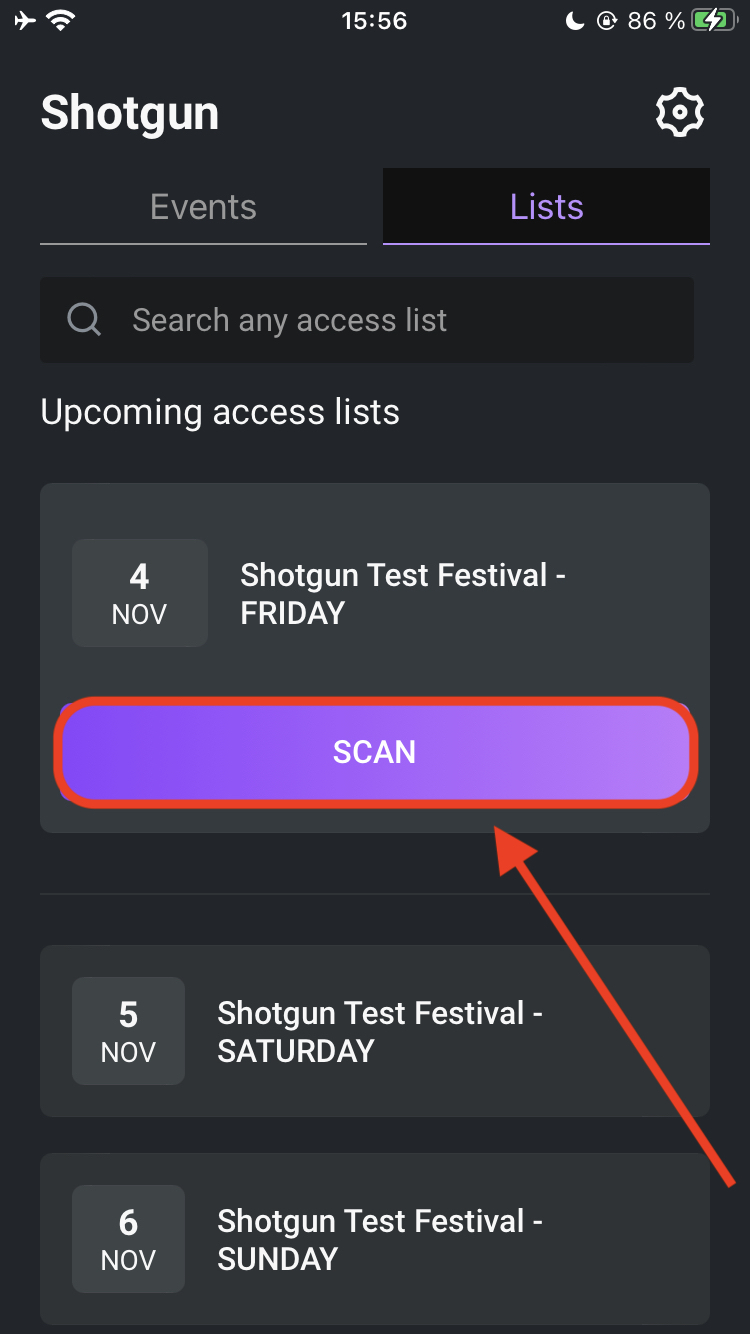Tap the rotation lock status icon
This screenshot has height=1334, width=750.
click(607, 21)
